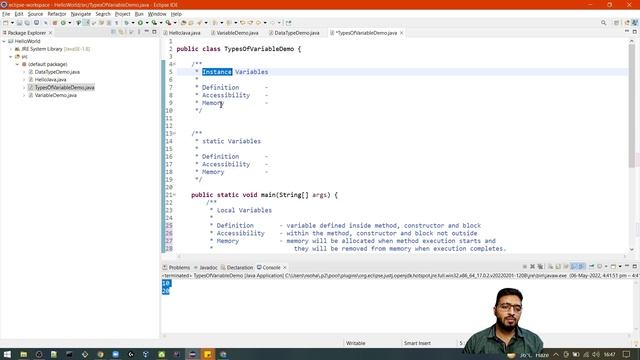Close the Console tab
The height and width of the screenshot is (360, 640).
point(285,268)
